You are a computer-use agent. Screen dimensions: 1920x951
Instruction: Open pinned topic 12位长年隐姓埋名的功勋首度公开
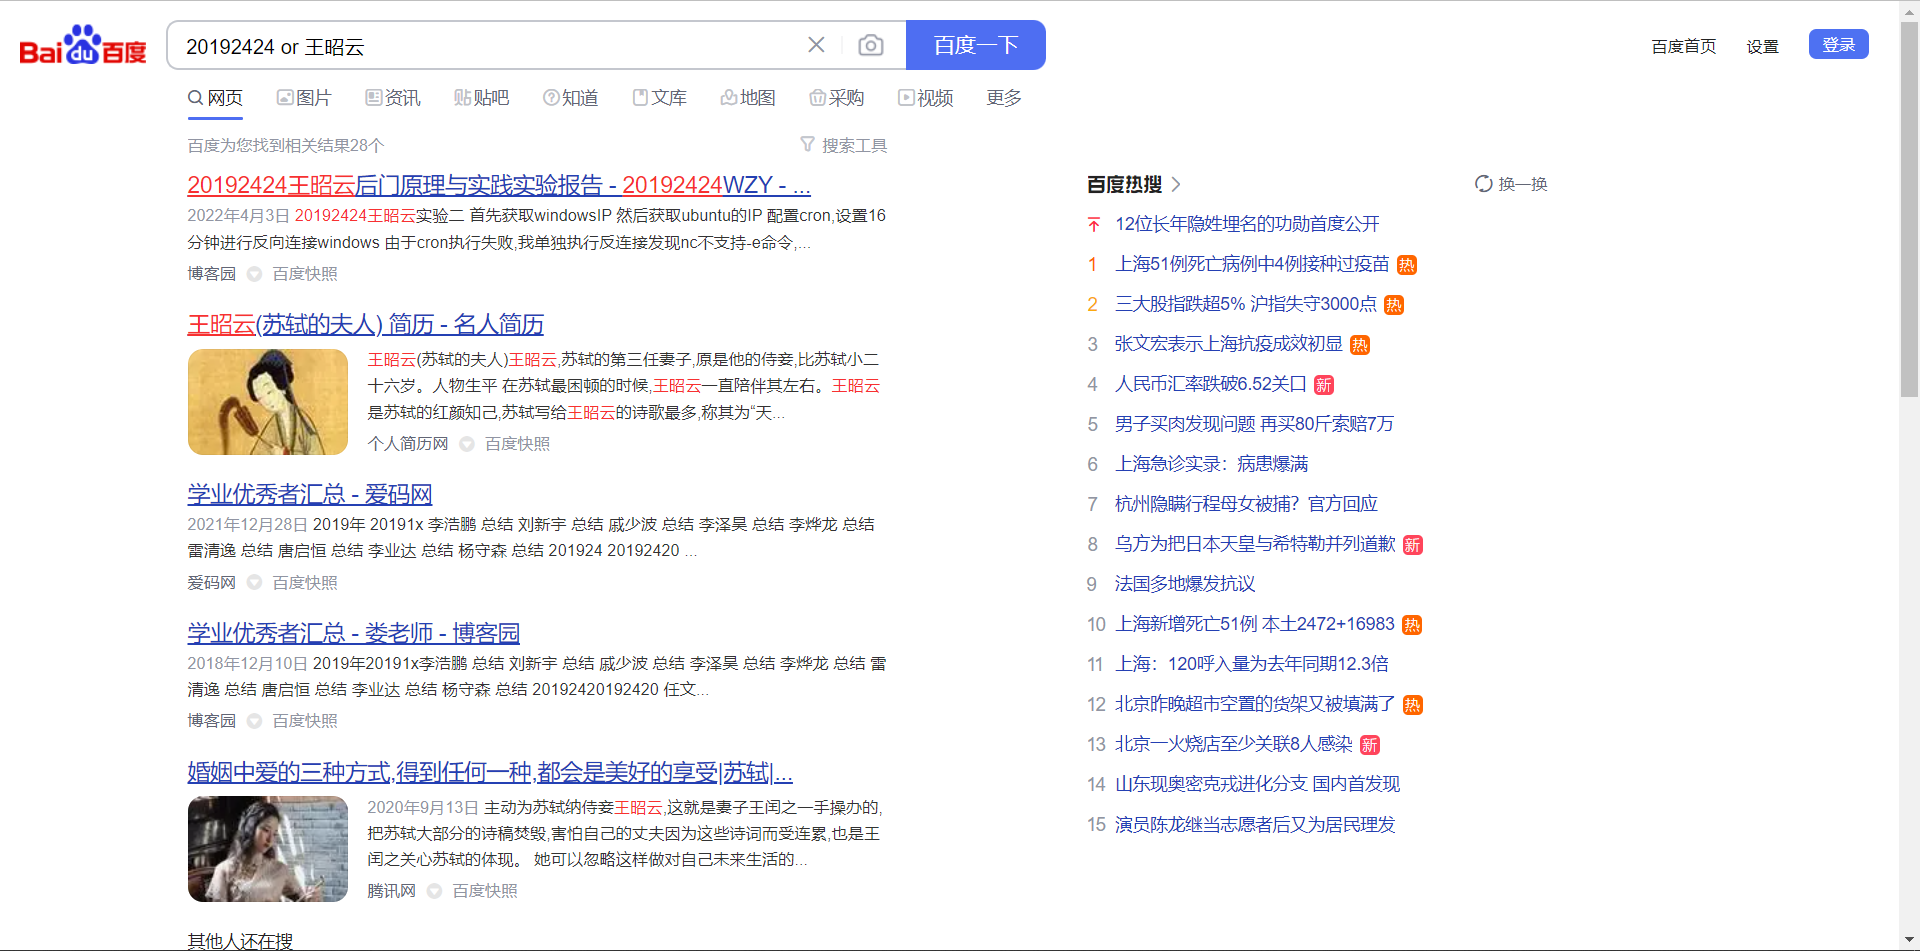[x=1247, y=224]
